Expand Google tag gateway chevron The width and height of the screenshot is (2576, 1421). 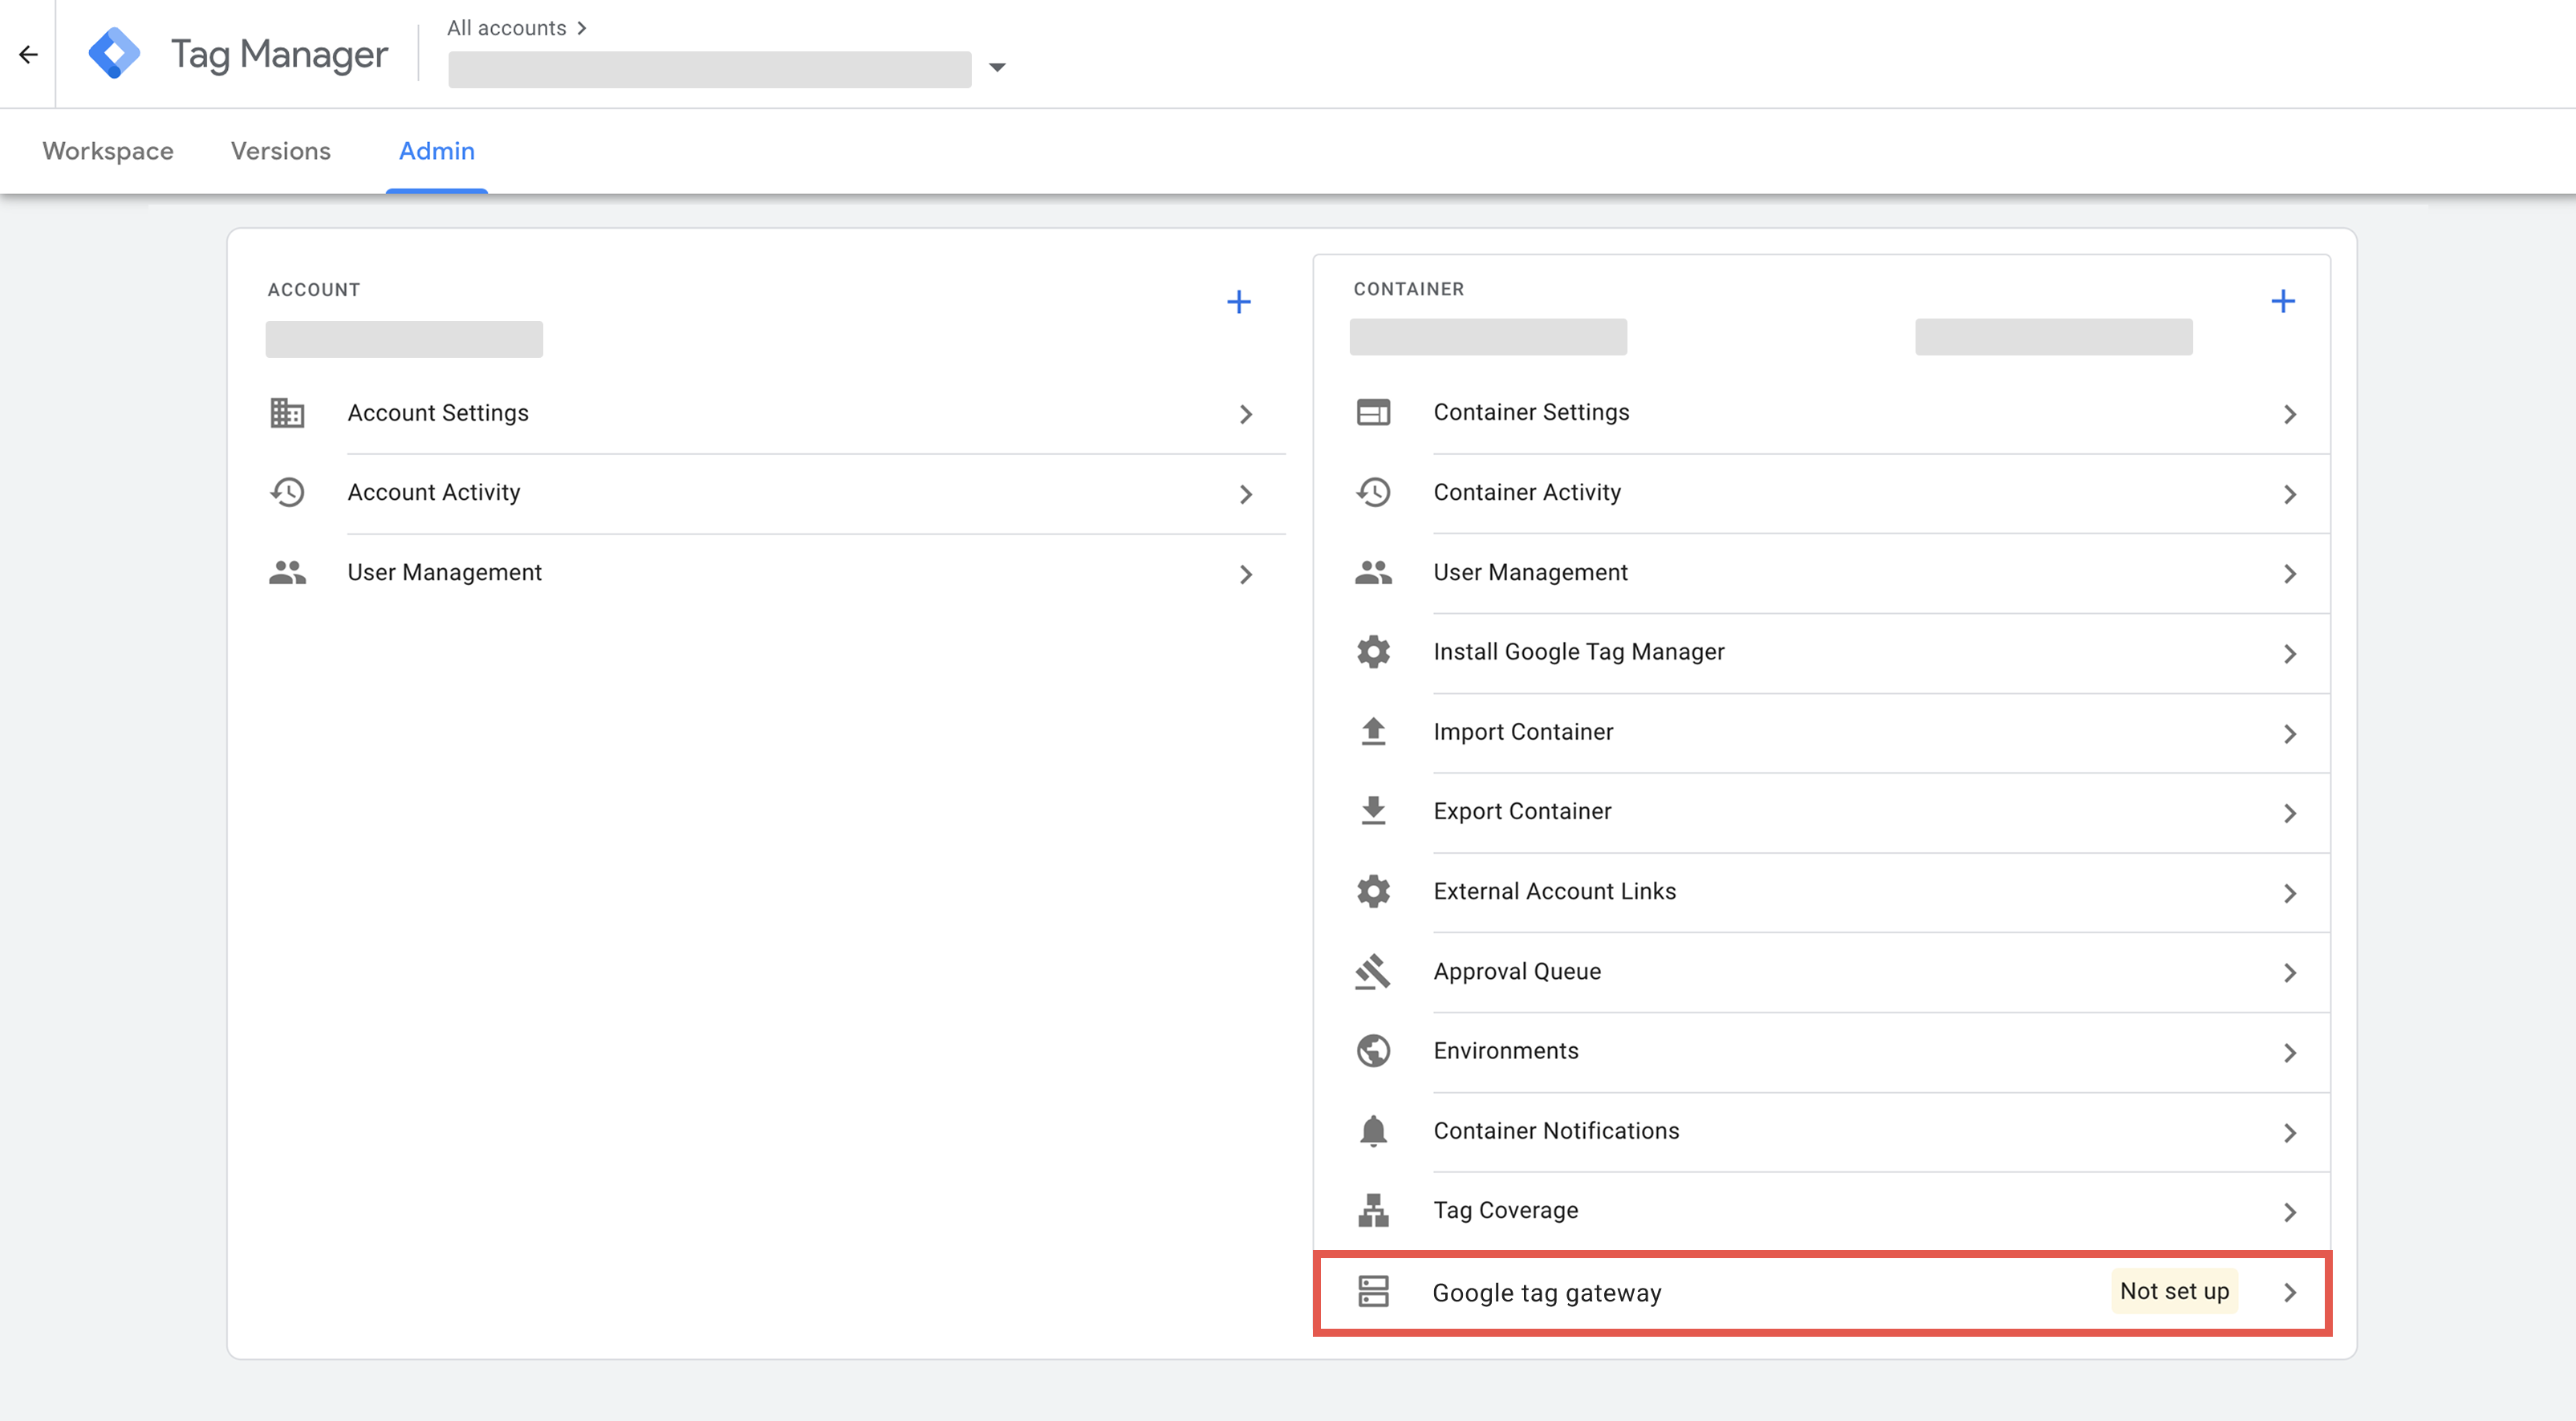click(2290, 1293)
